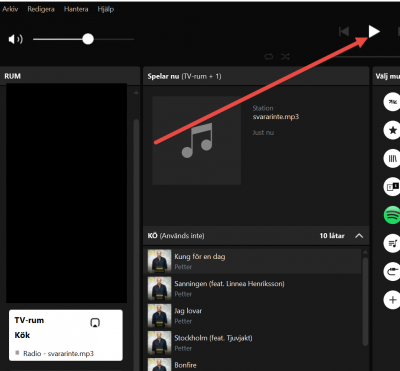400x371 pixels.
Task: Open the music library source icon
Action: (x=392, y=158)
